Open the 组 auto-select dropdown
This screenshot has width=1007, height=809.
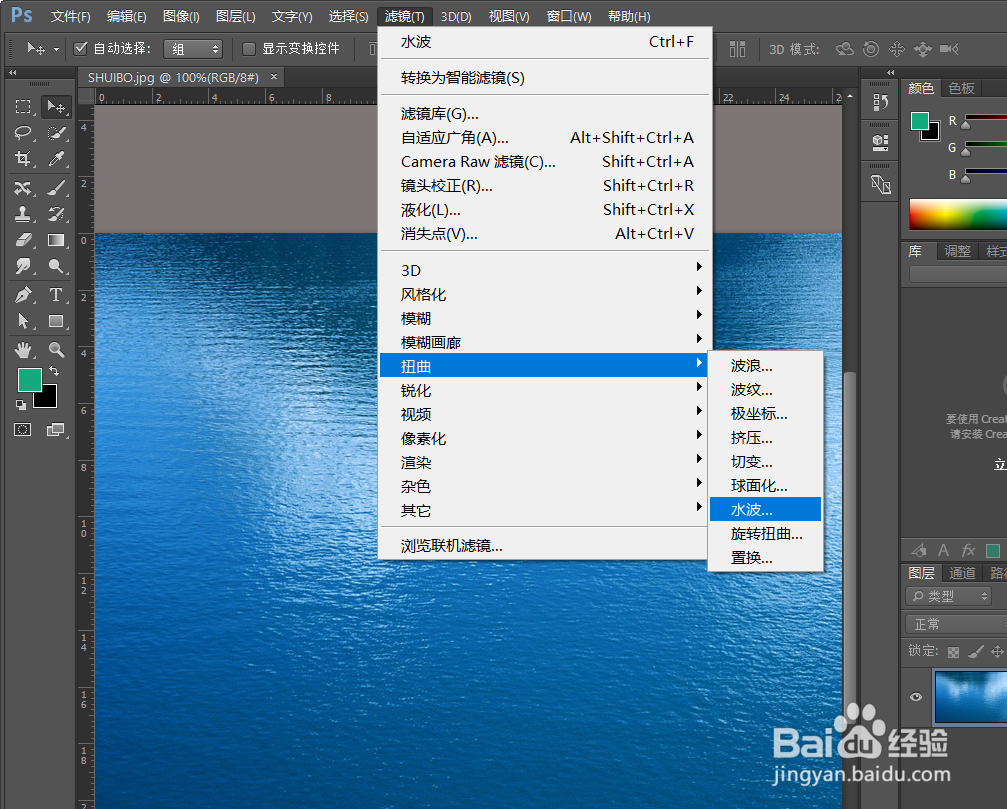pos(193,49)
